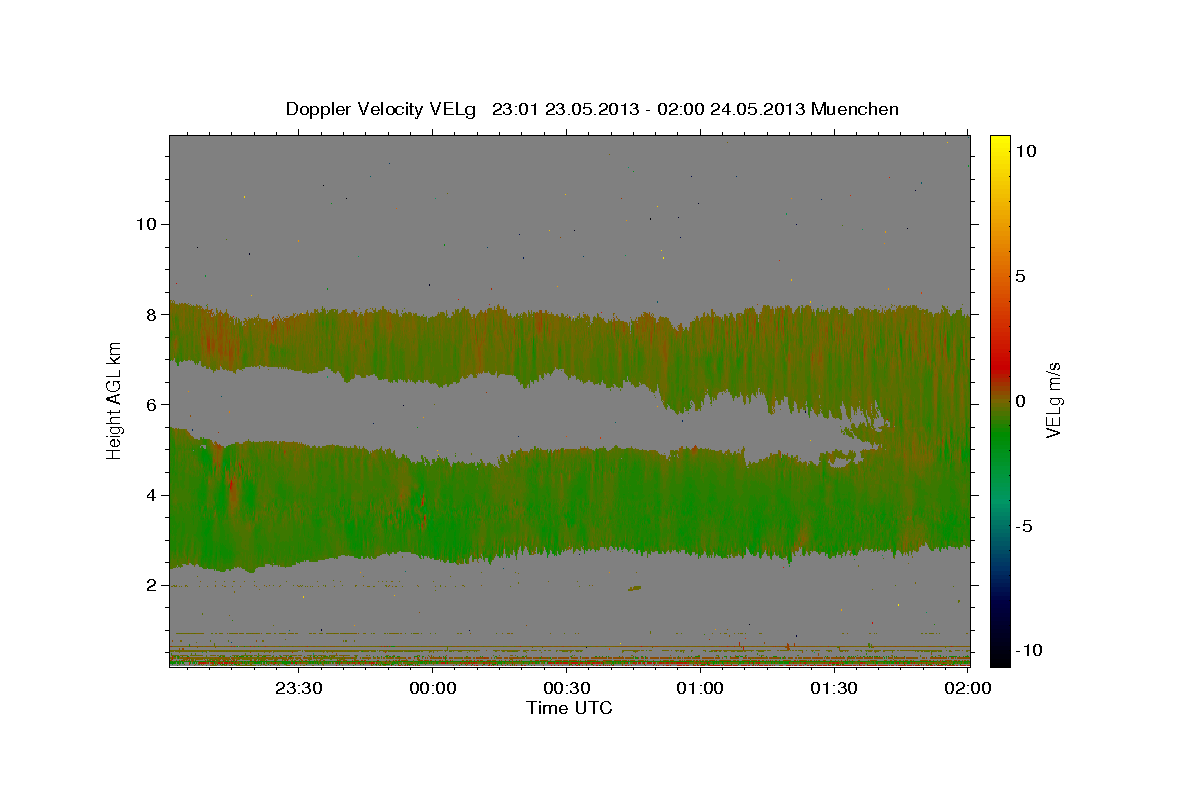The width and height of the screenshot is (1200, 800).
Task: Click the colorbar tick label '5'
Action: tap(1021, 276)
